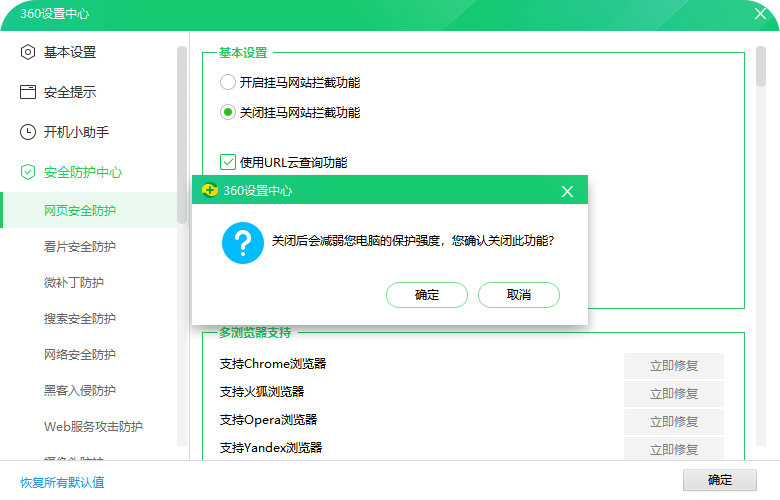Click bottom-right 确定 button of settings window

click(720, 480)
